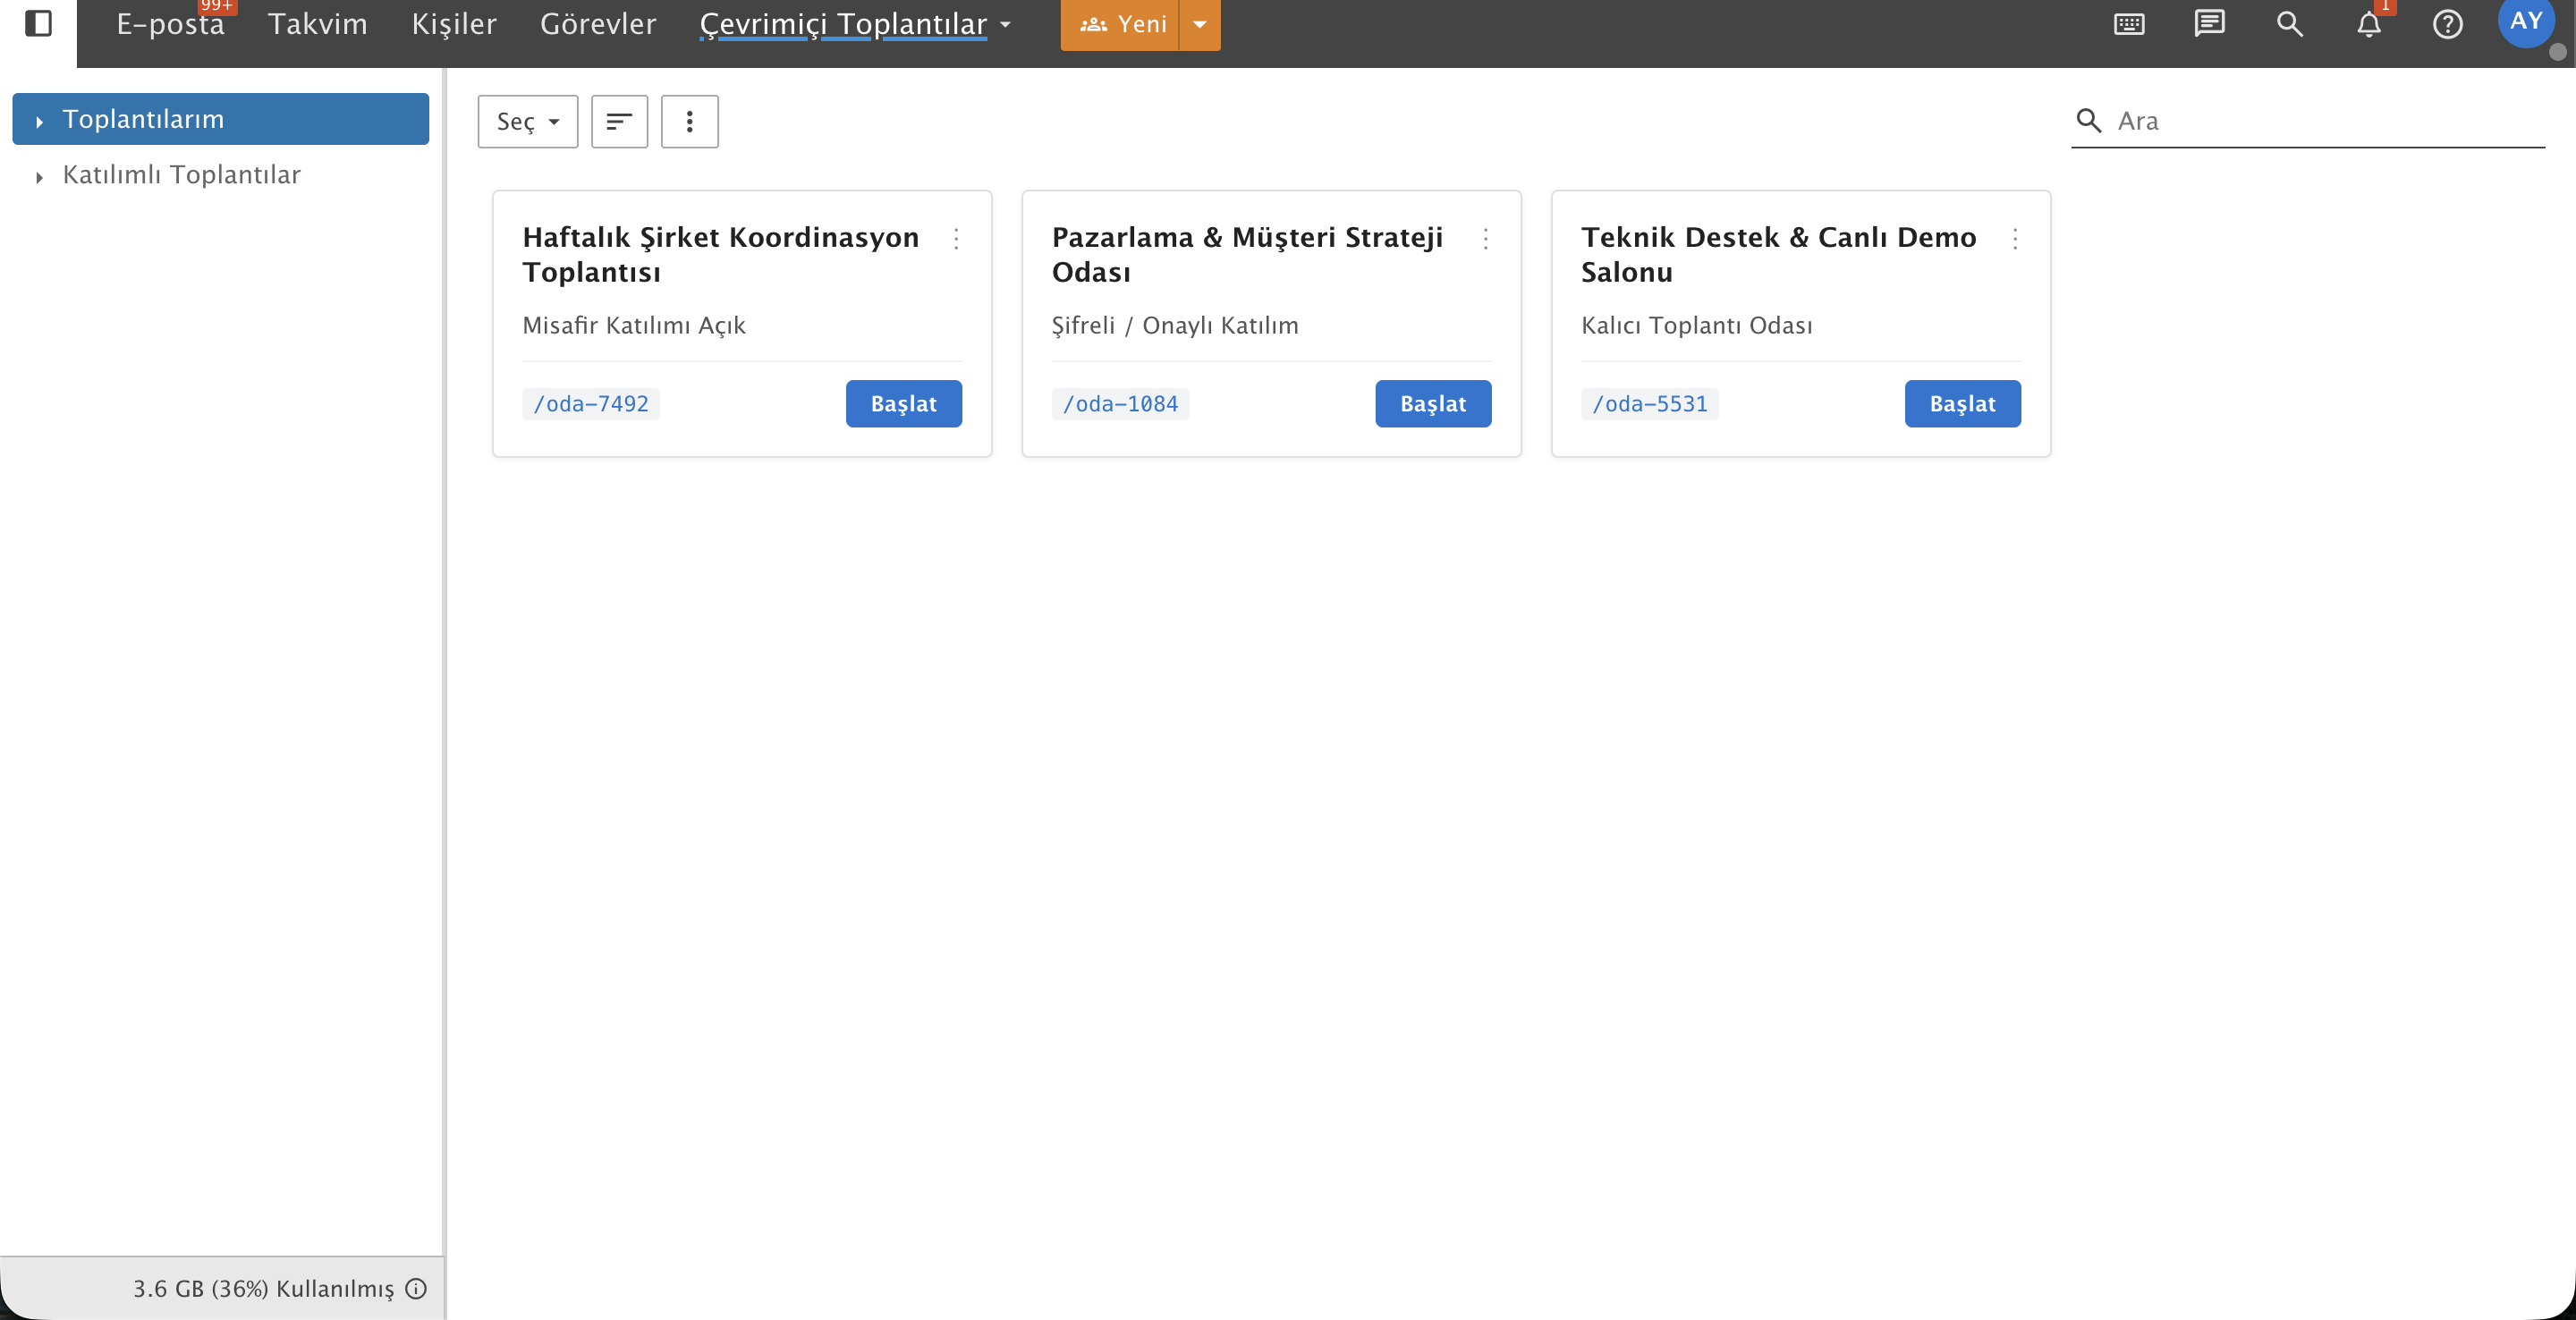2576x1320 pixels.
Task: Select Katılımlı Toplantılar in the sidebar
Action: pyautogui.click(x=220, y=175)
